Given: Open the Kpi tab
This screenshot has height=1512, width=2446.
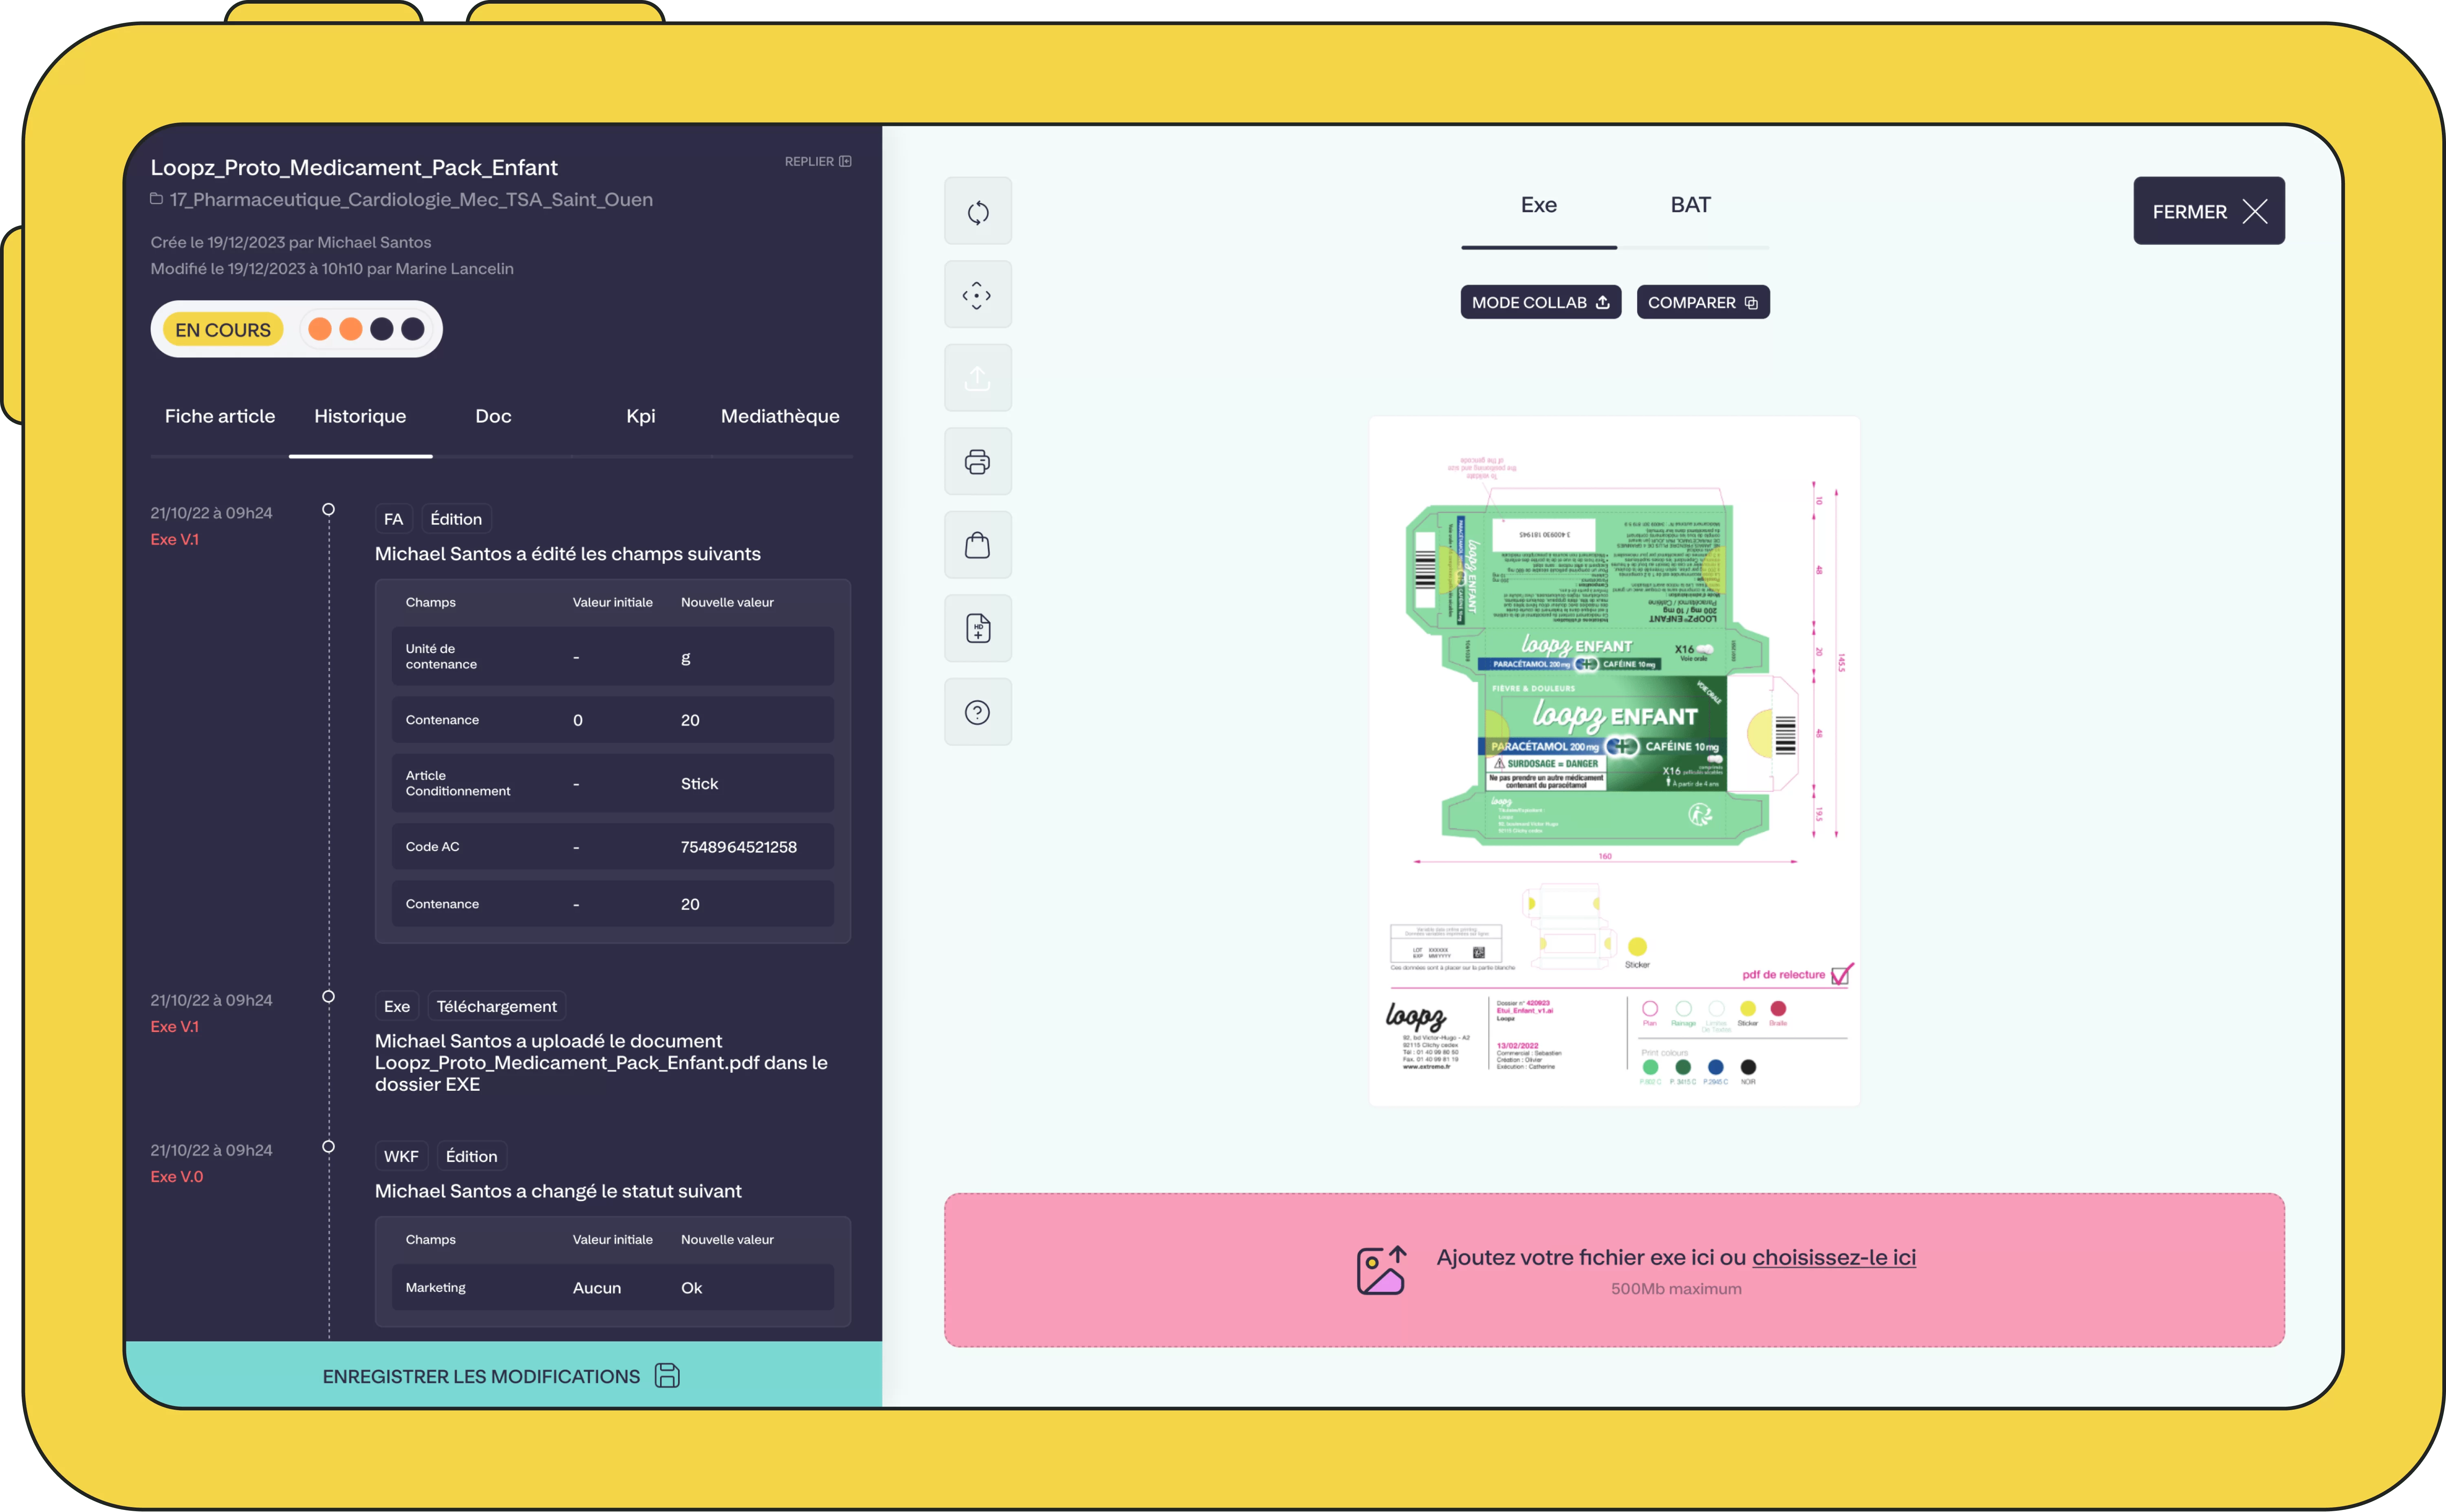Looking at the screenshot, I should tap(640, 416).
